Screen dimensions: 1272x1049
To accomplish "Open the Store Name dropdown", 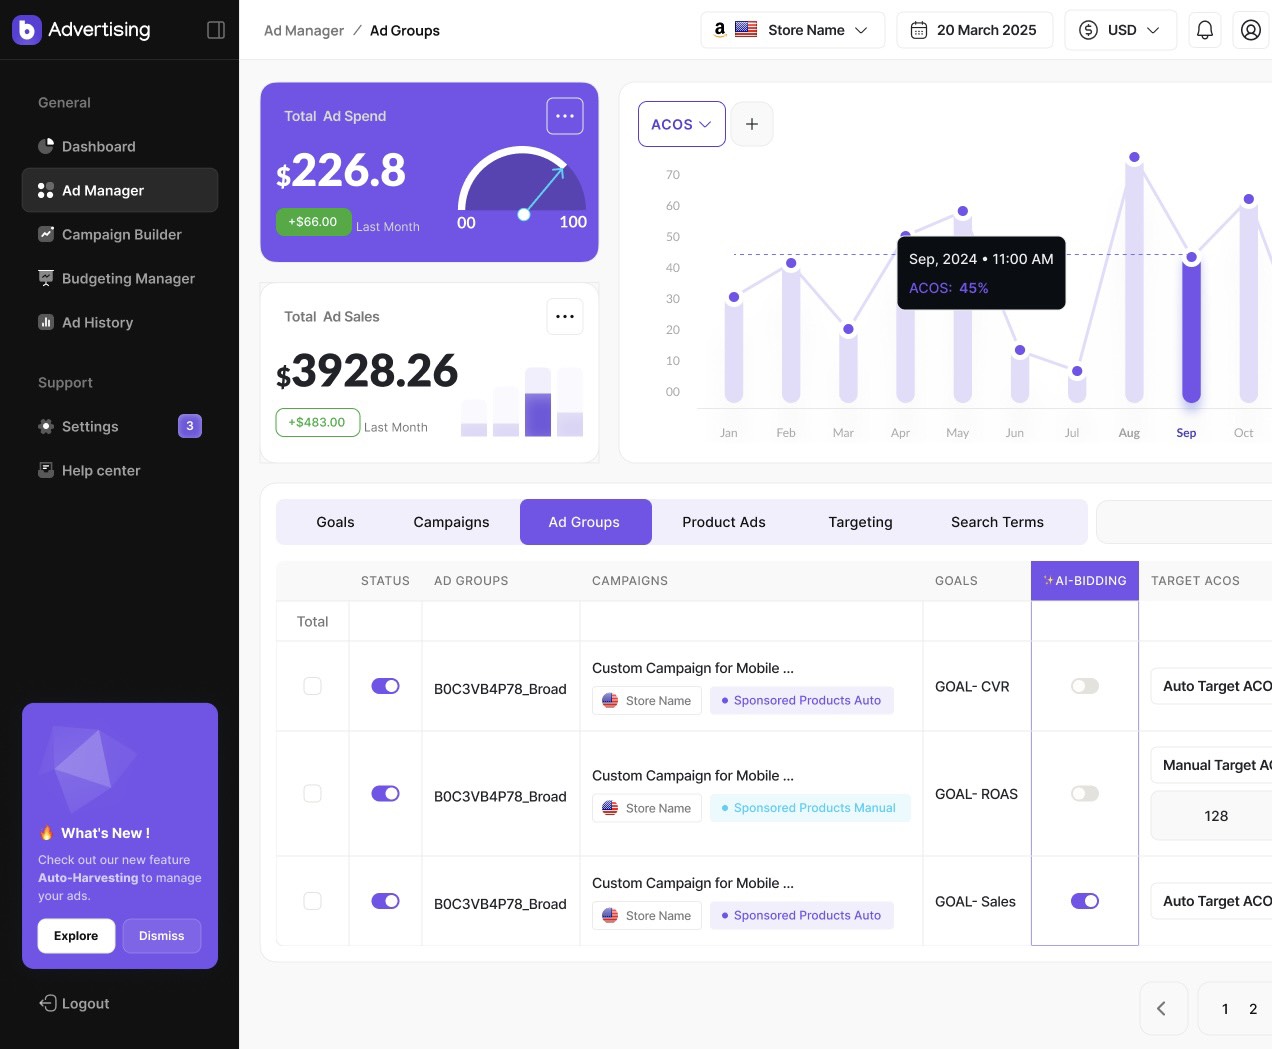I will (792, 30).
